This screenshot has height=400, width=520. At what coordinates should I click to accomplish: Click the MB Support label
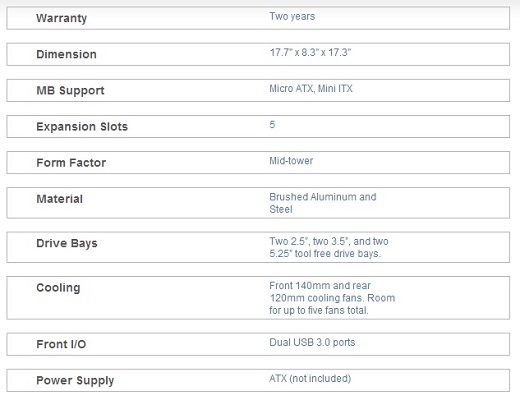(x=70, y=91)
